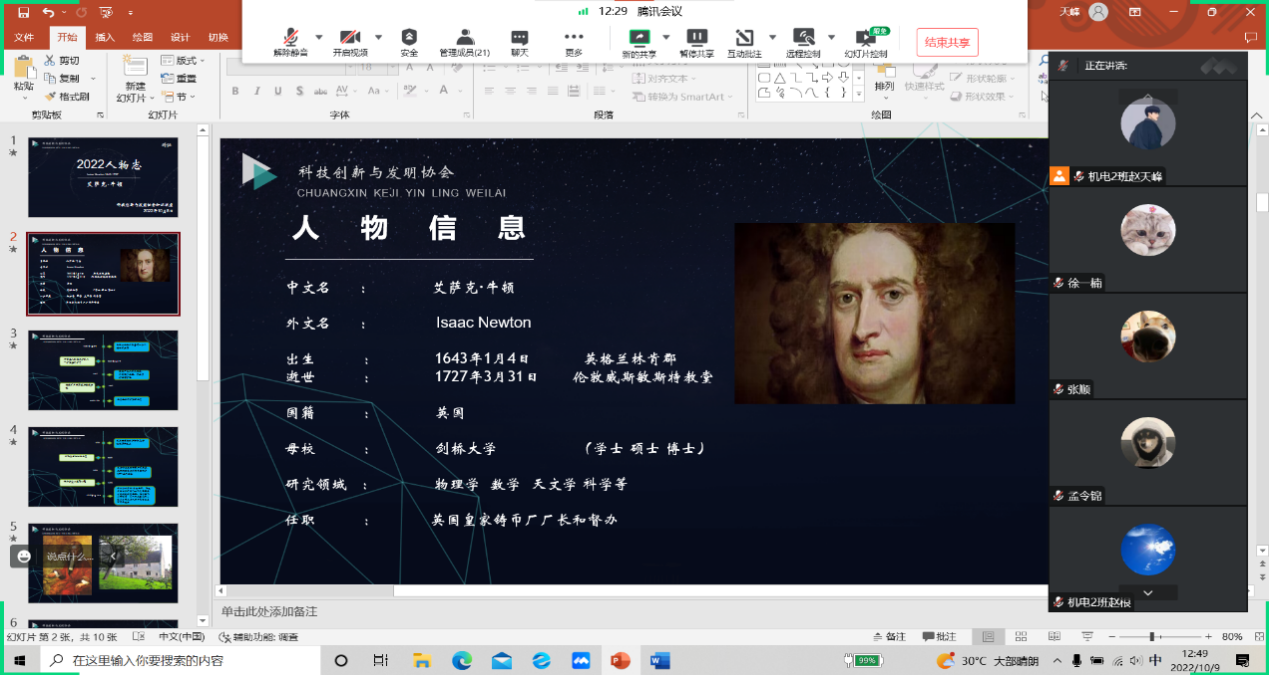The height and width of the screenshot is (675, 1269).
Task: Click the 远程控制 remote control icon
Action: pyautogui.click(x=803, y=37)
